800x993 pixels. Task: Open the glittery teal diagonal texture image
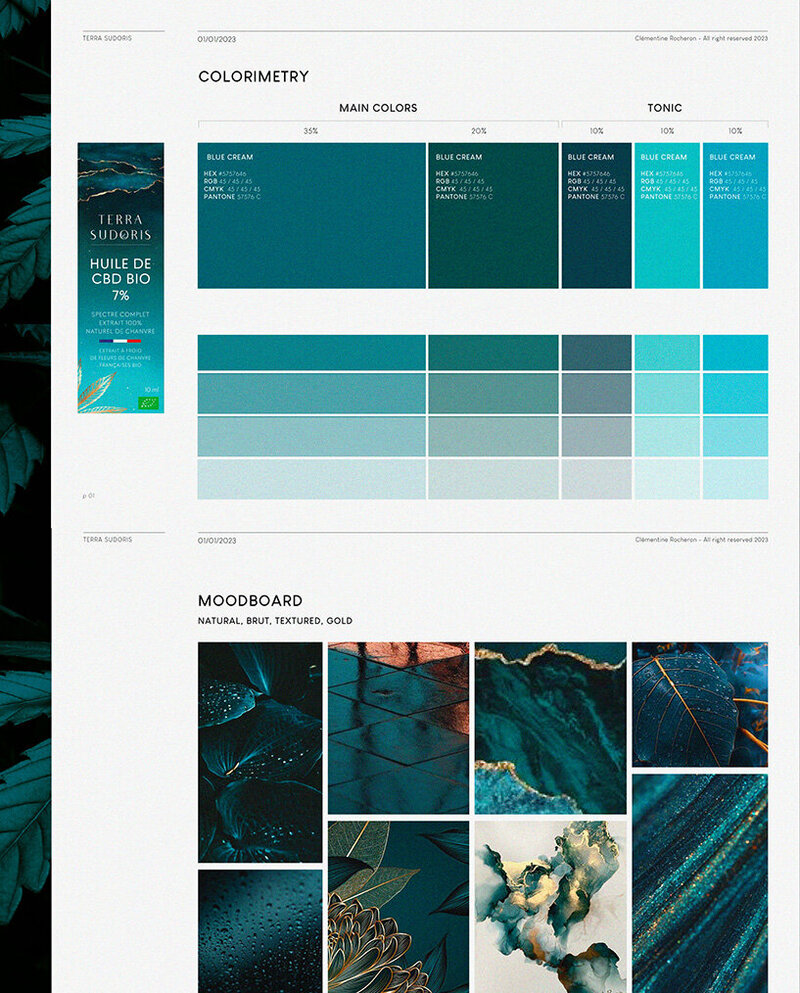(x=700, y=882)
